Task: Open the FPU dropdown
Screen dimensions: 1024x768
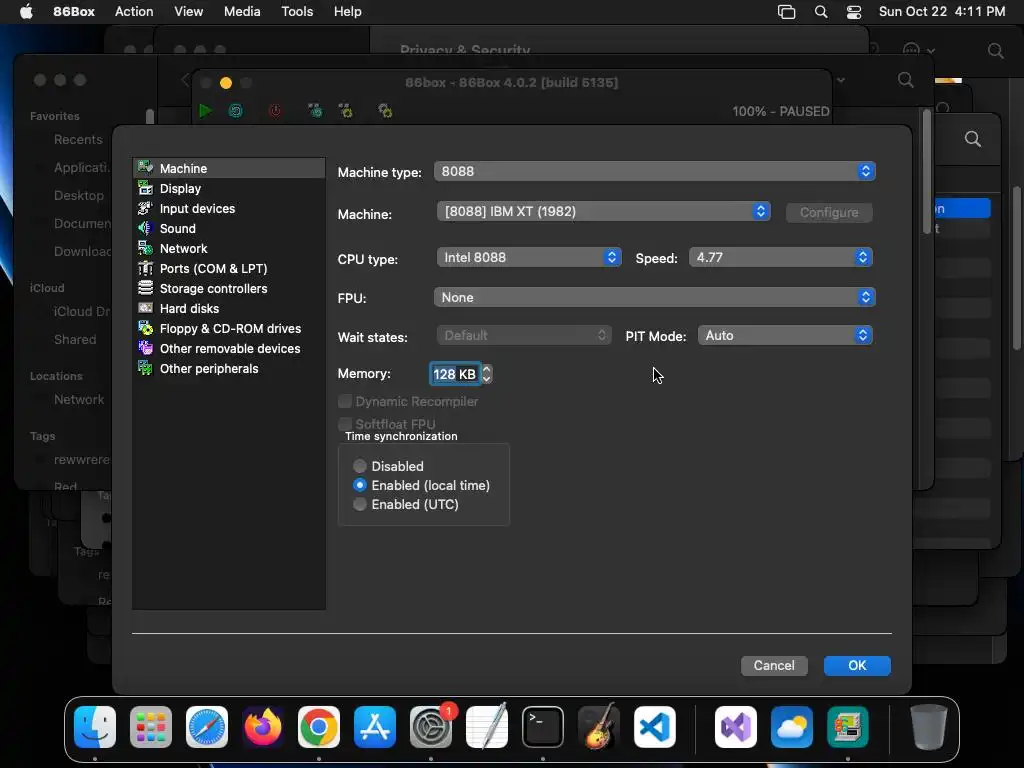Action: point(654,298)
